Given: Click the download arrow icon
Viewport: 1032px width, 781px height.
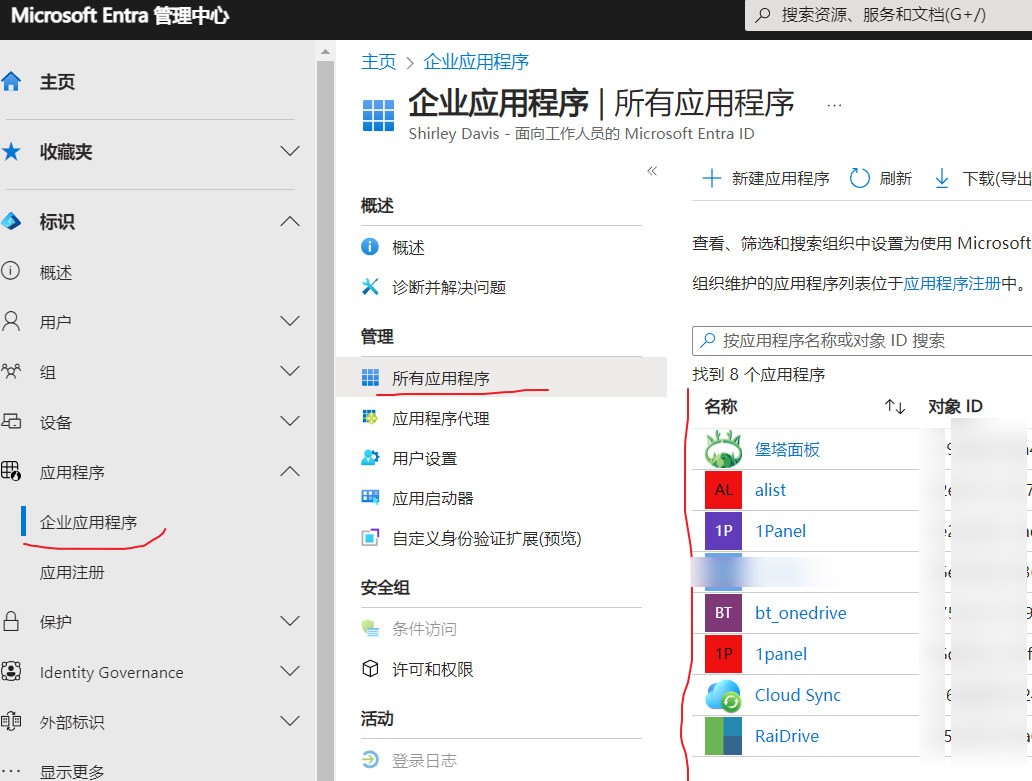Looking at the screenshot, I should tap(942, 178).
